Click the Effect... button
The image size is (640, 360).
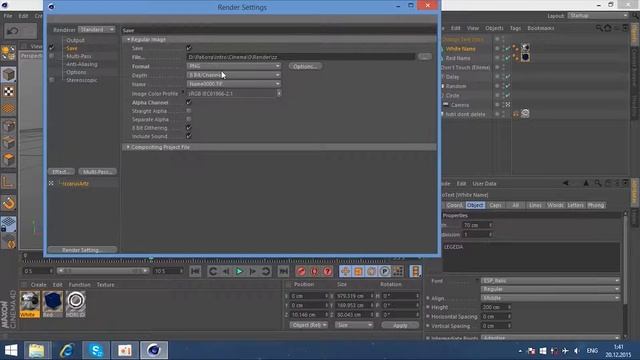click(61, 172)
